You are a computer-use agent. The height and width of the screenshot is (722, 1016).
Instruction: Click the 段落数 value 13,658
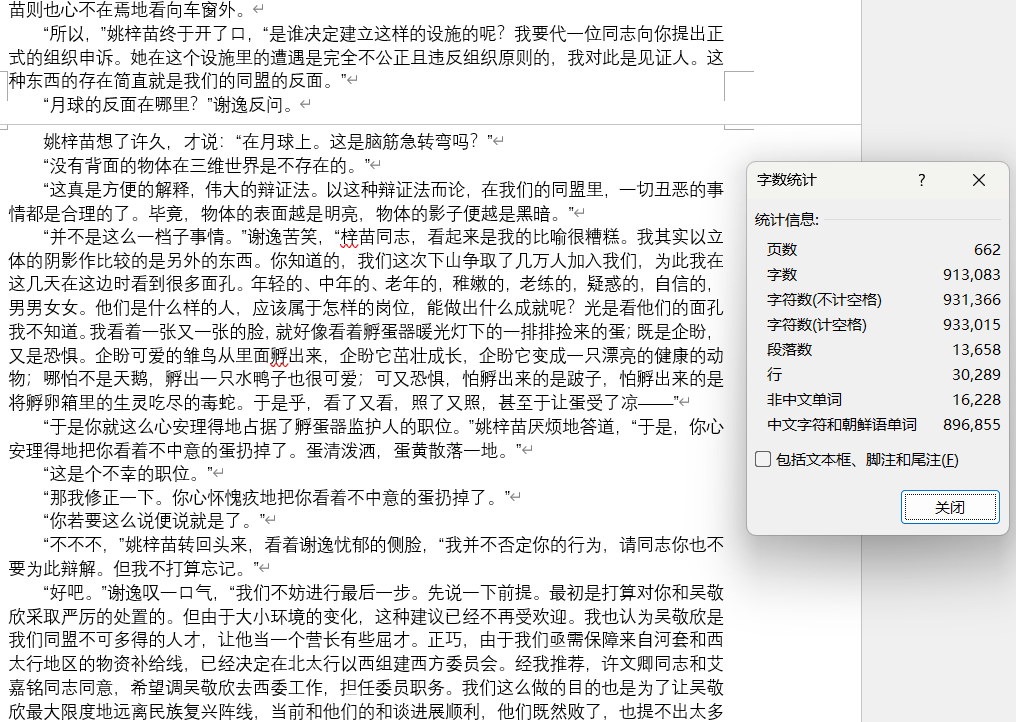(976, 350)
